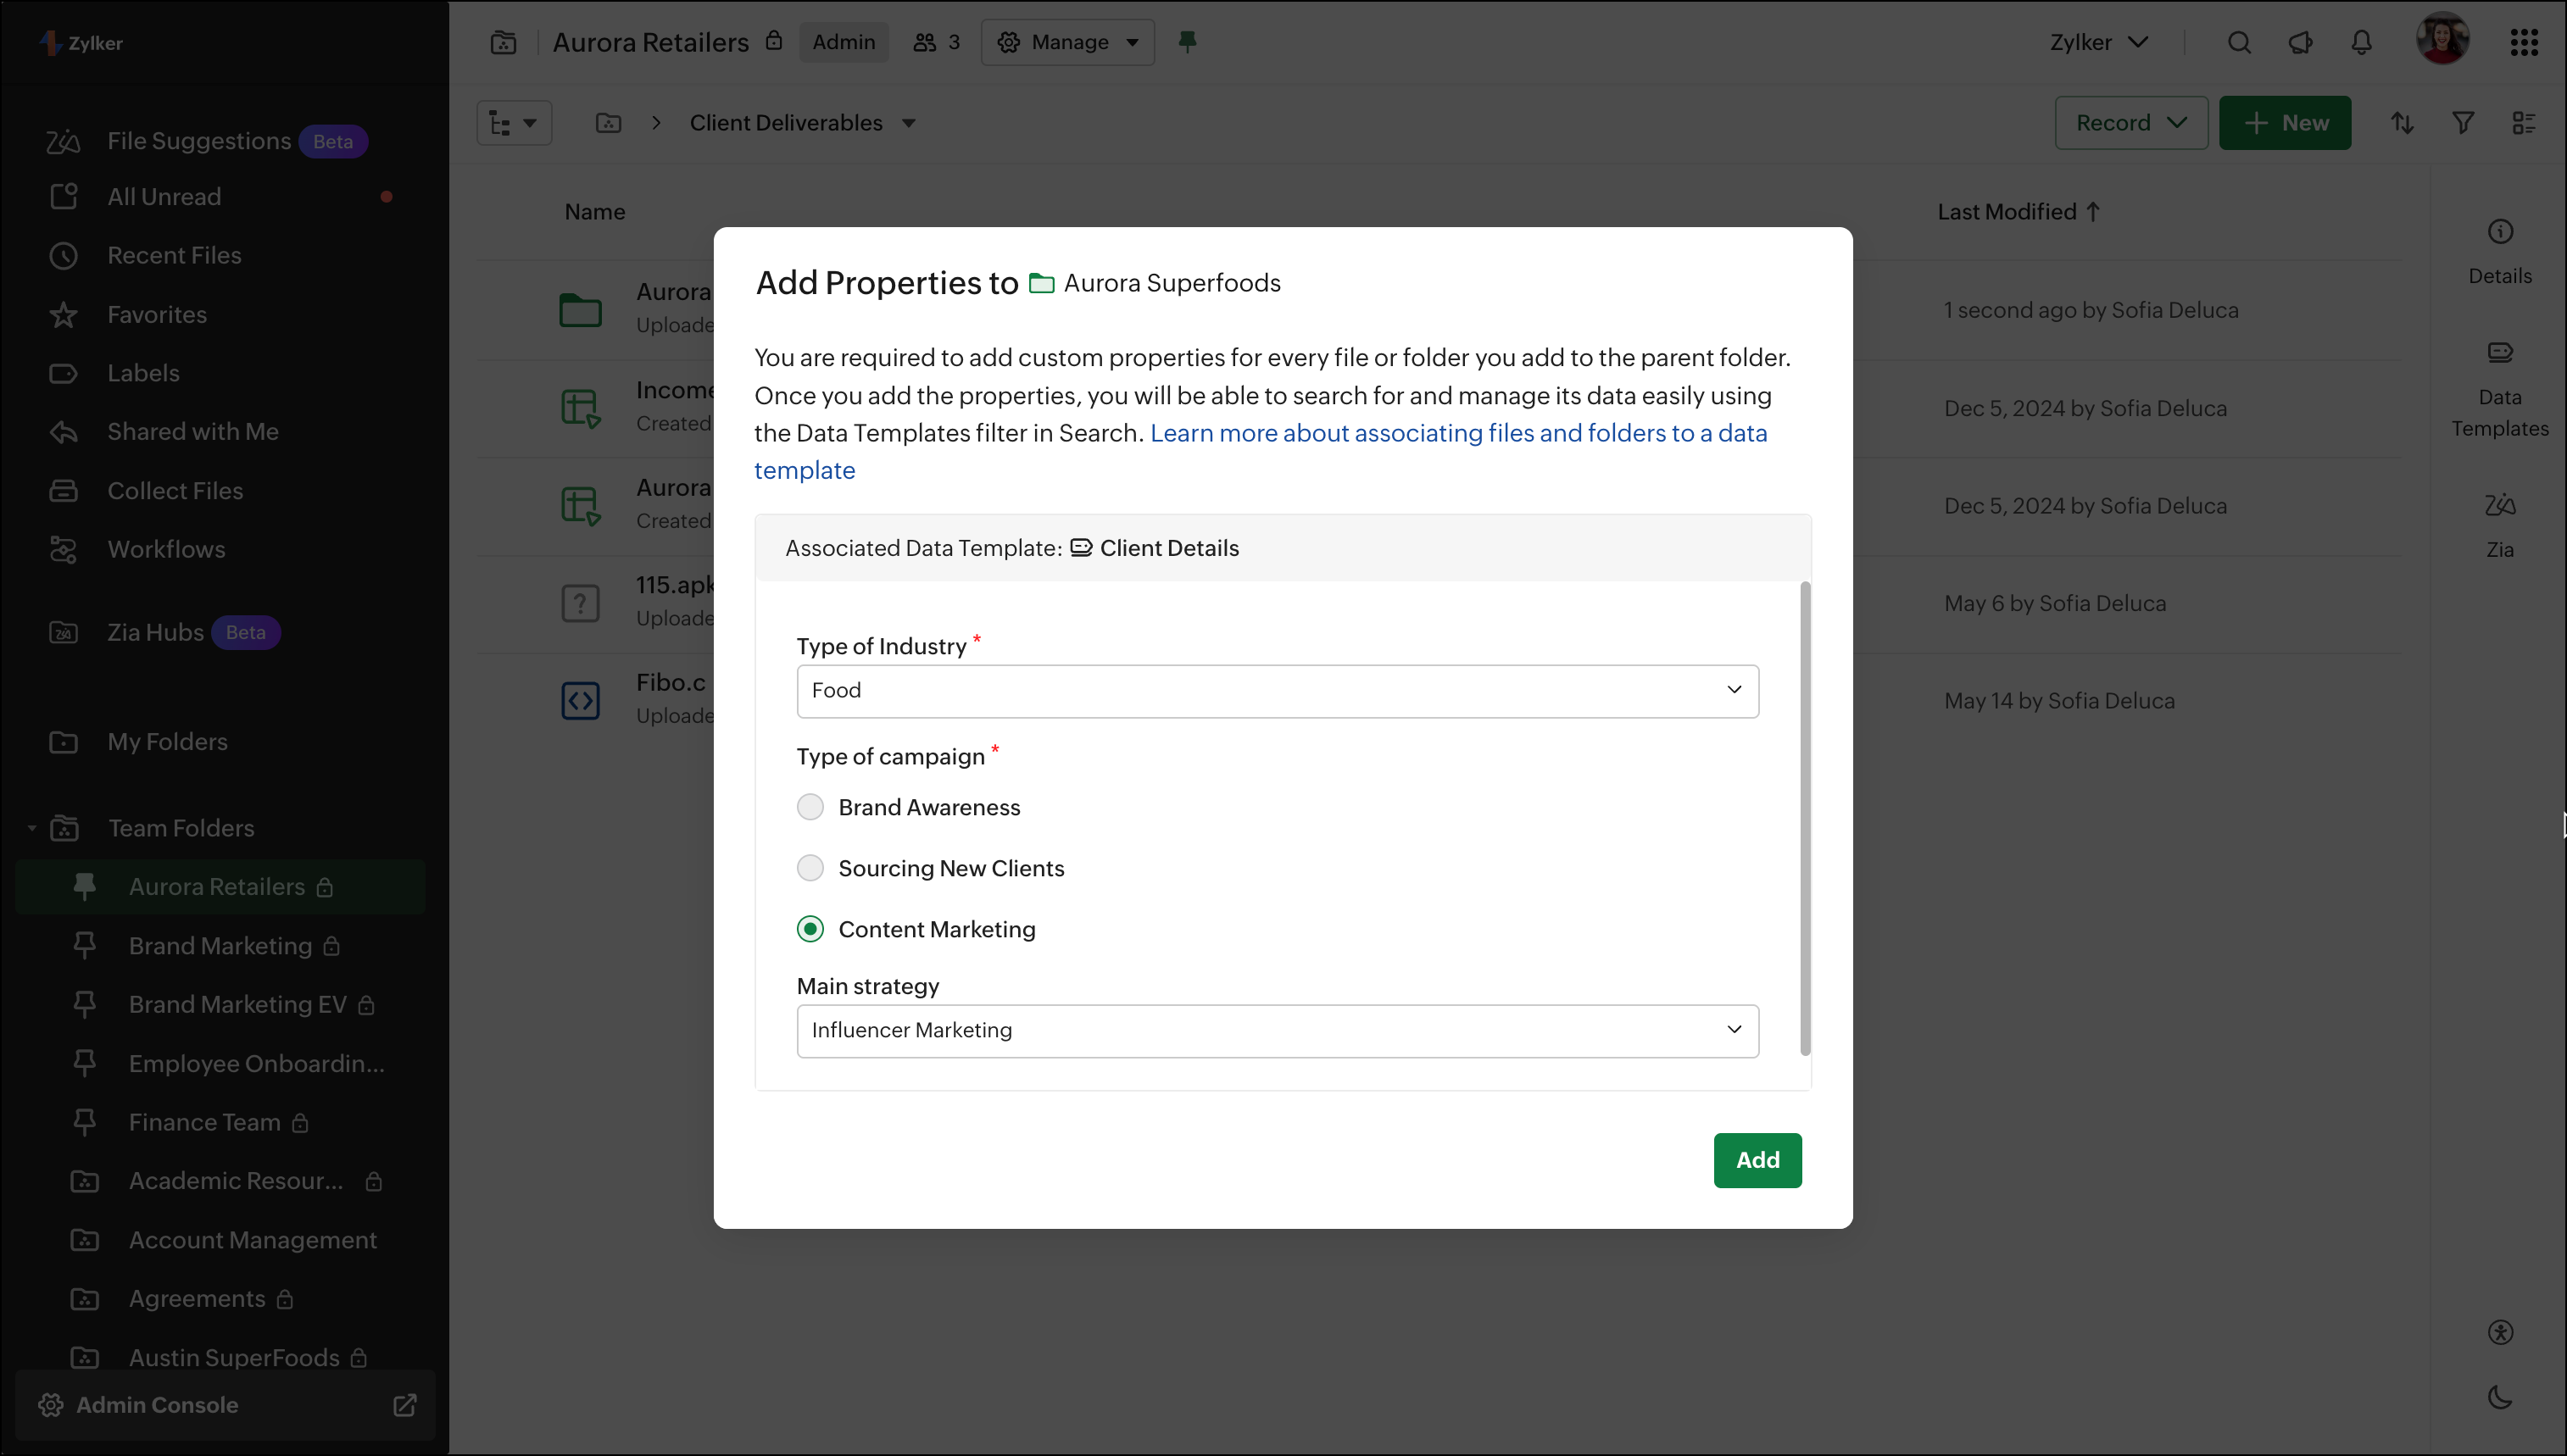Open the Type of Industry dropdown
The height and width of the screenshot is (1456, 2567).
1277,691
